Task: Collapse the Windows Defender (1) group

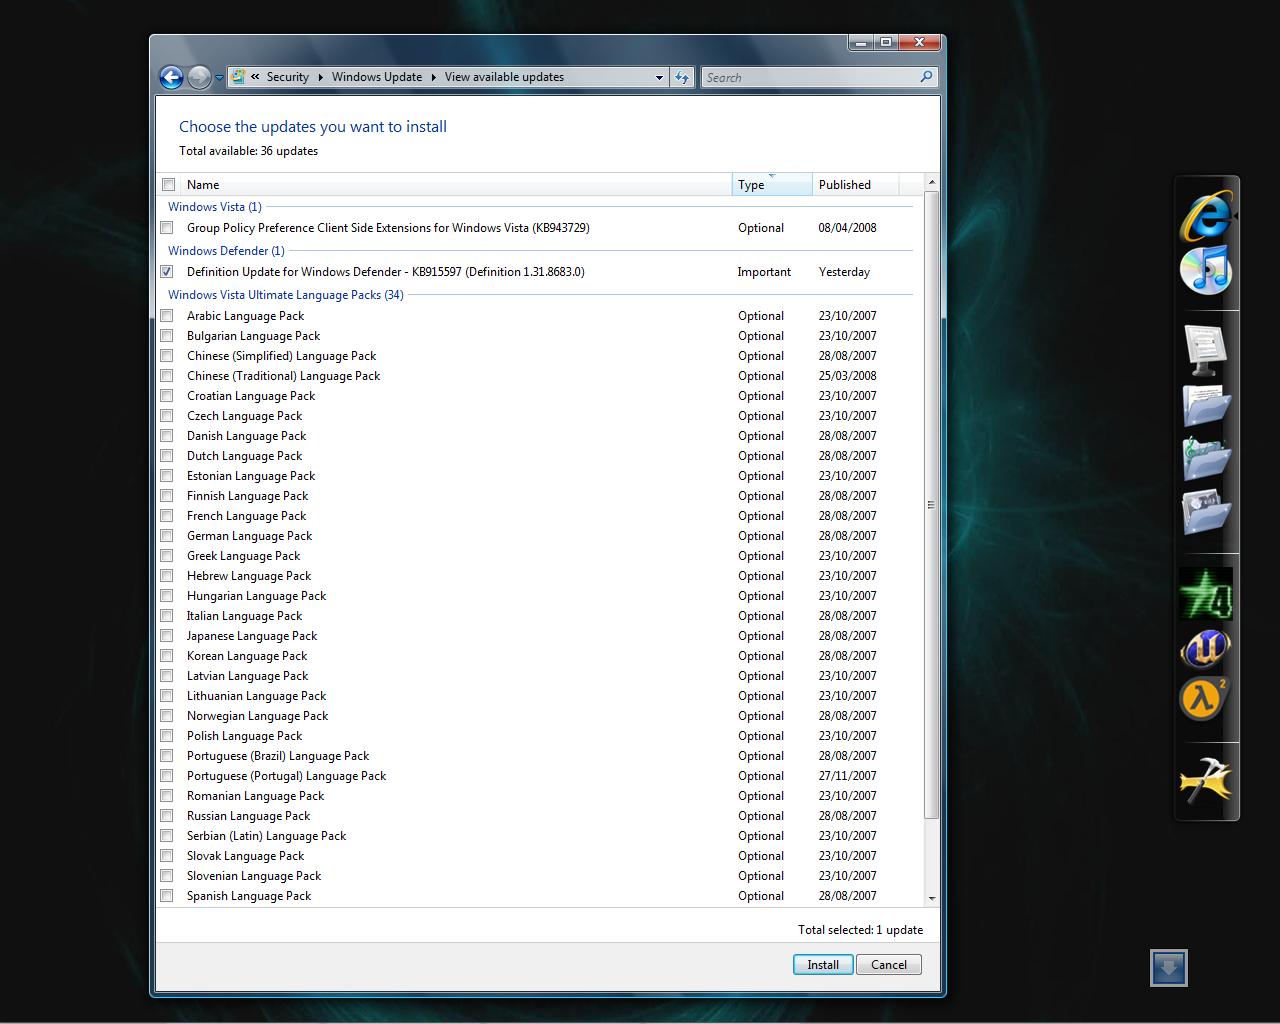Action: pyautogui.click(x=226, y=251)
